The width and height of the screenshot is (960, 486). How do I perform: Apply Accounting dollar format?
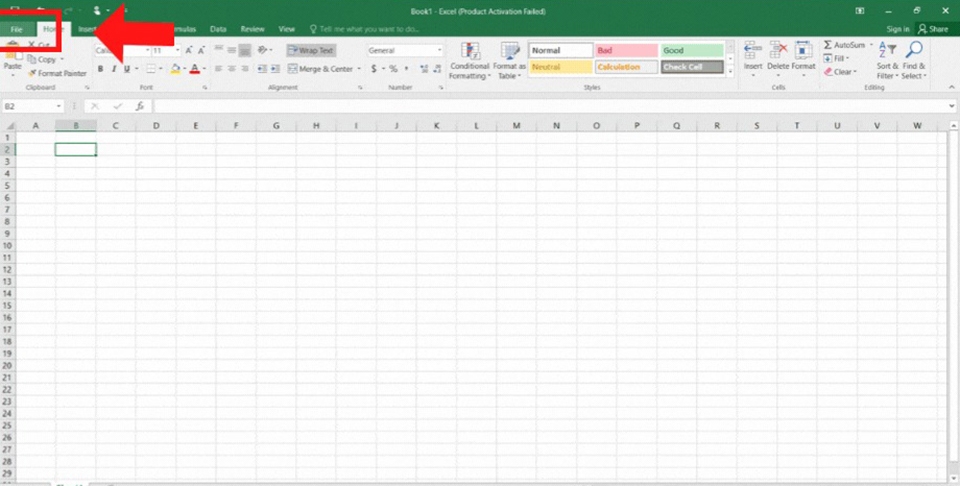click(x=373, y=69)
